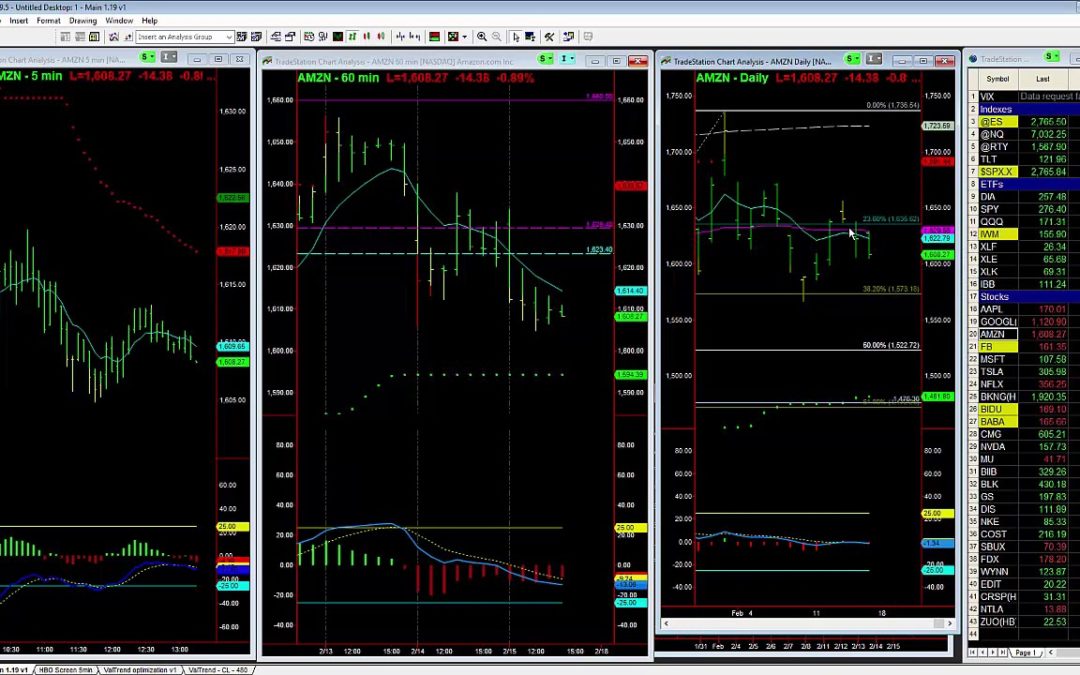Click the first toolbar icon left of Insert Analysis Group
This screenshot has height=675, width=1080.
click(x=114, y=37)
